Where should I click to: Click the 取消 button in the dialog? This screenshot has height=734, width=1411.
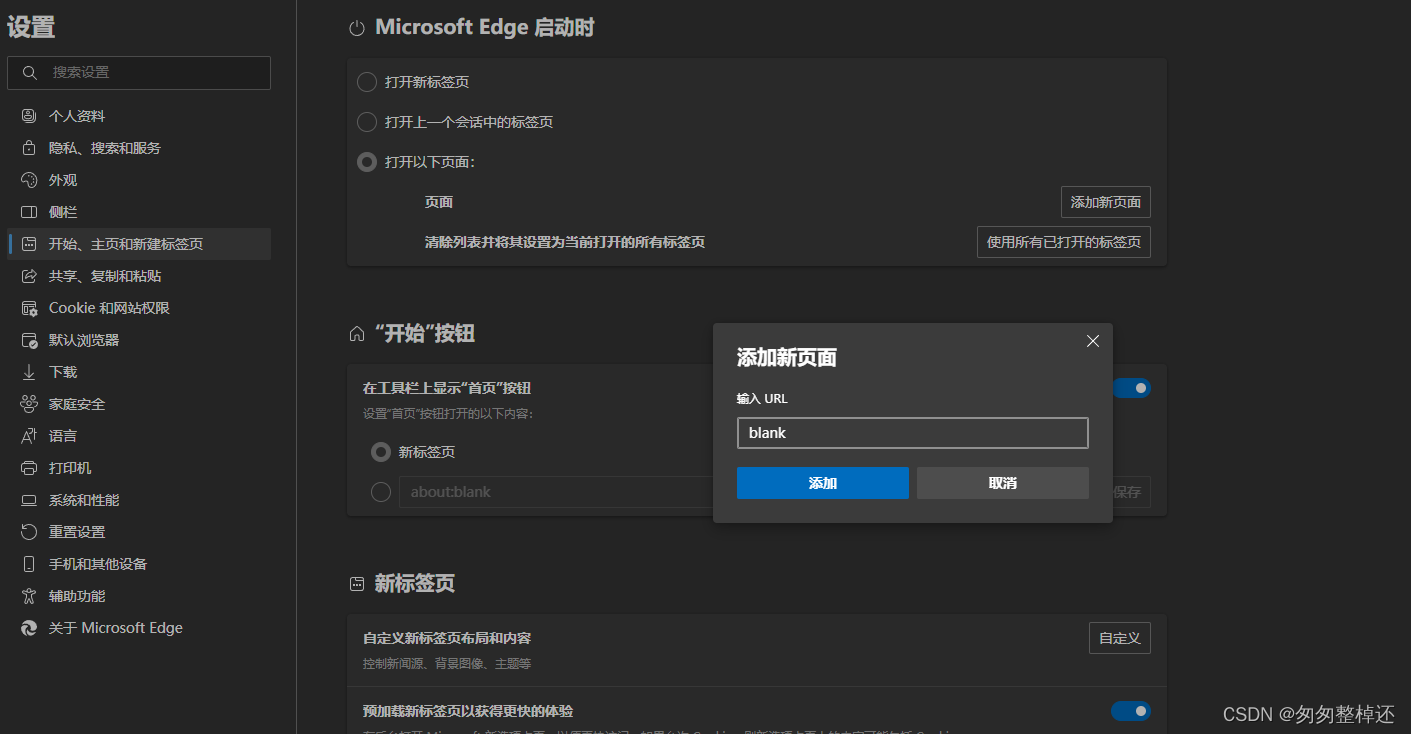pyautogui.click(x=1003, y=483)
